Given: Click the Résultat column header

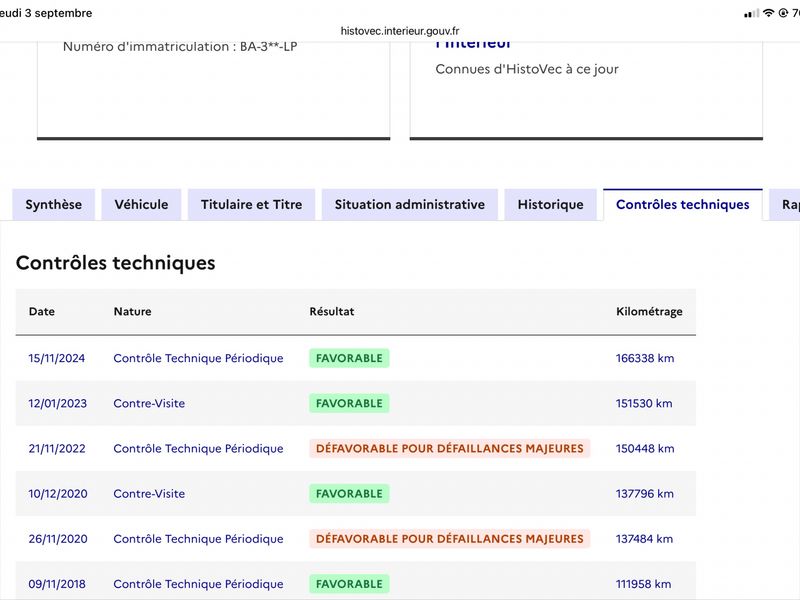Looking at the screenshot, I should (x=332, y=311).
